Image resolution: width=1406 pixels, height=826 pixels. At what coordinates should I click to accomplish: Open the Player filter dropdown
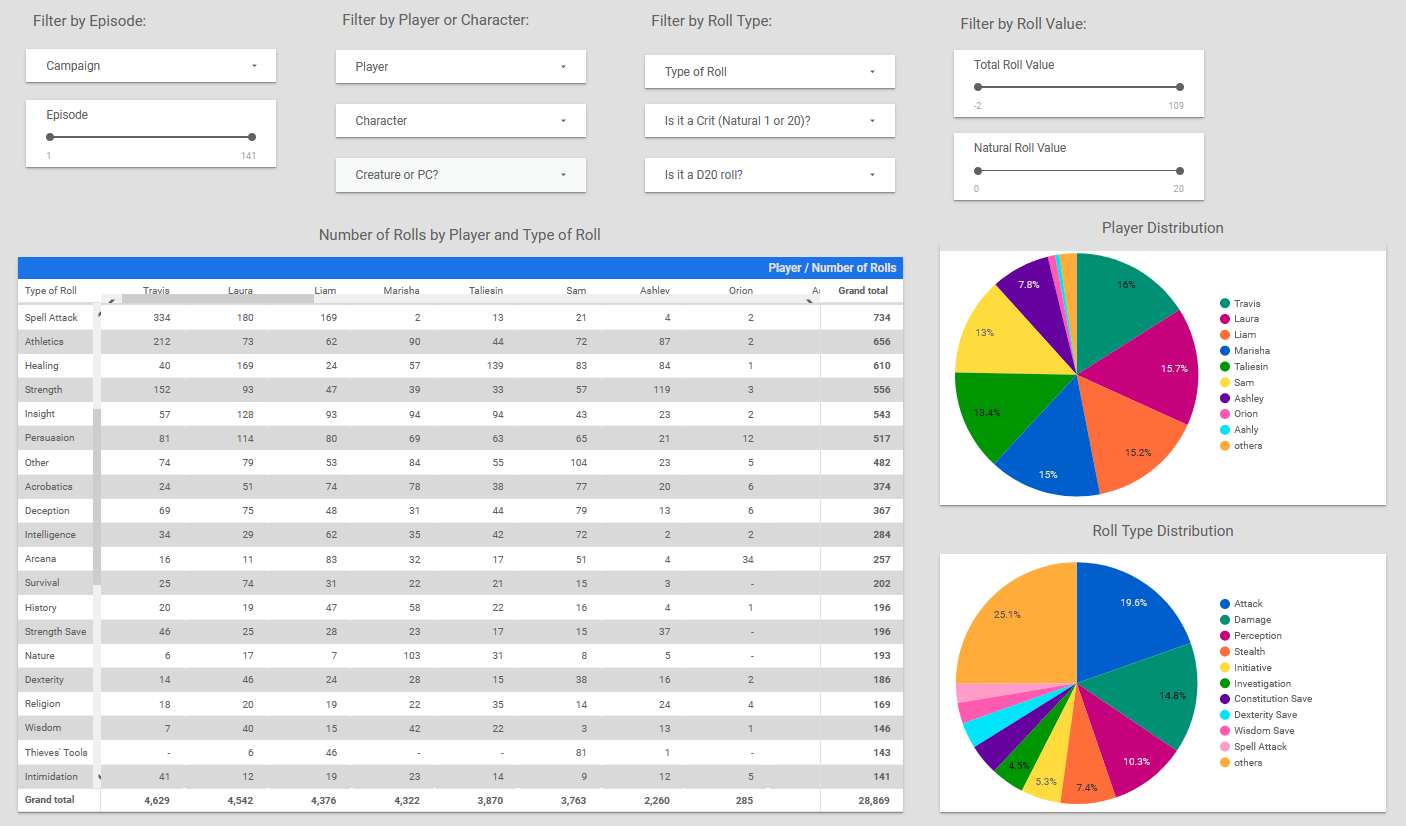(x=460, y=66)
